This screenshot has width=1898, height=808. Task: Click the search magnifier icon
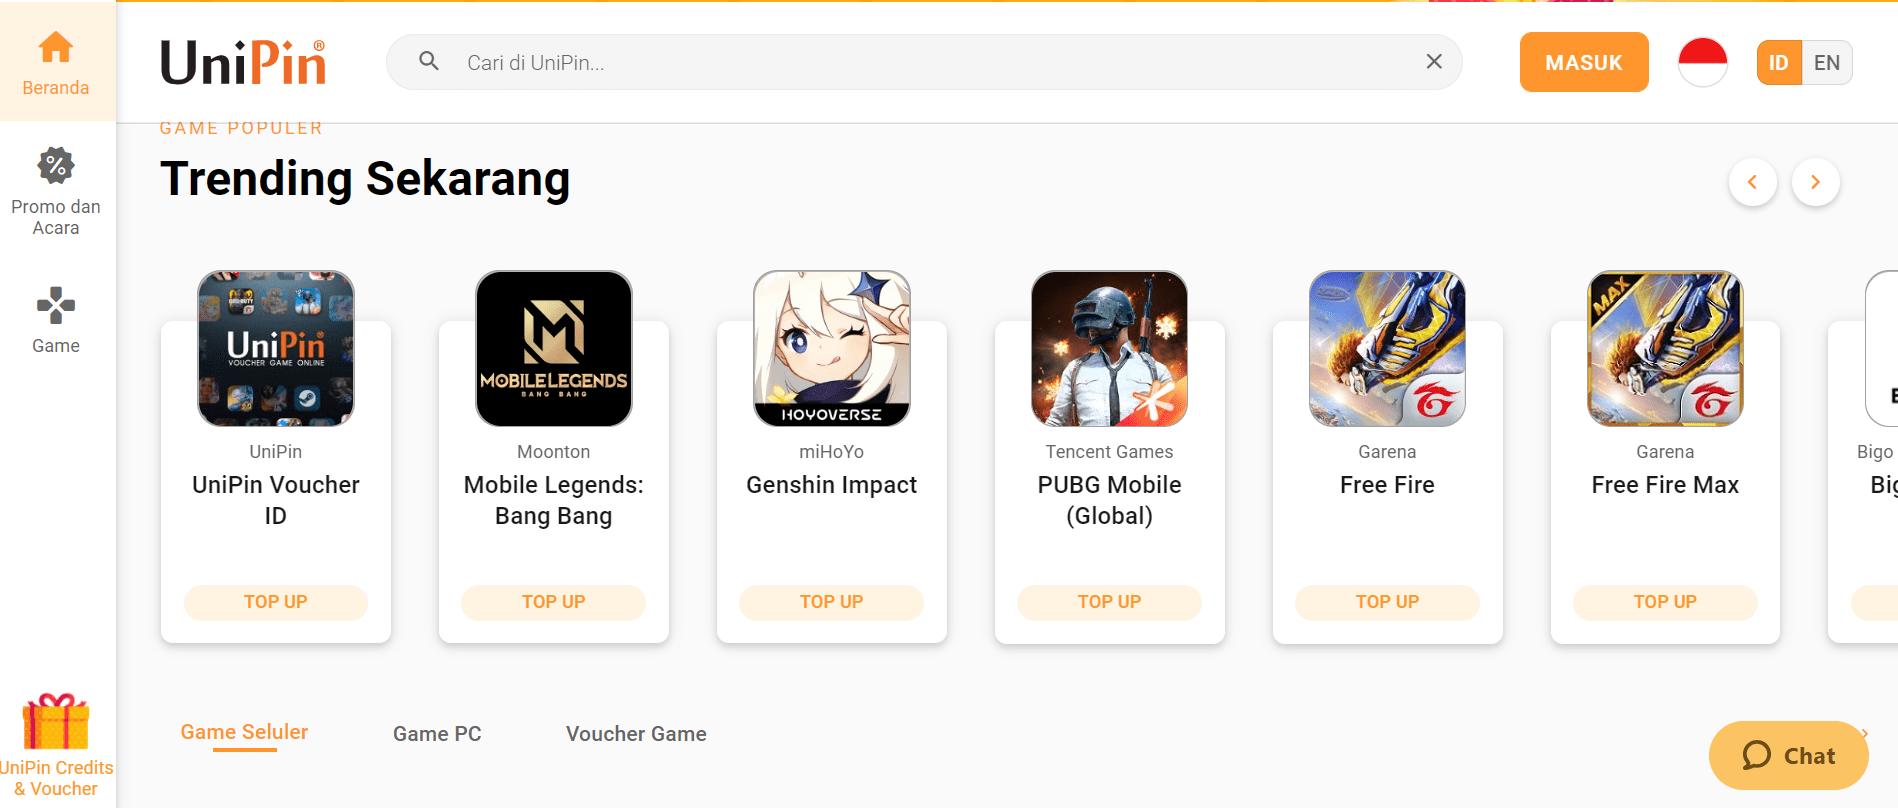tap(429, 61)
